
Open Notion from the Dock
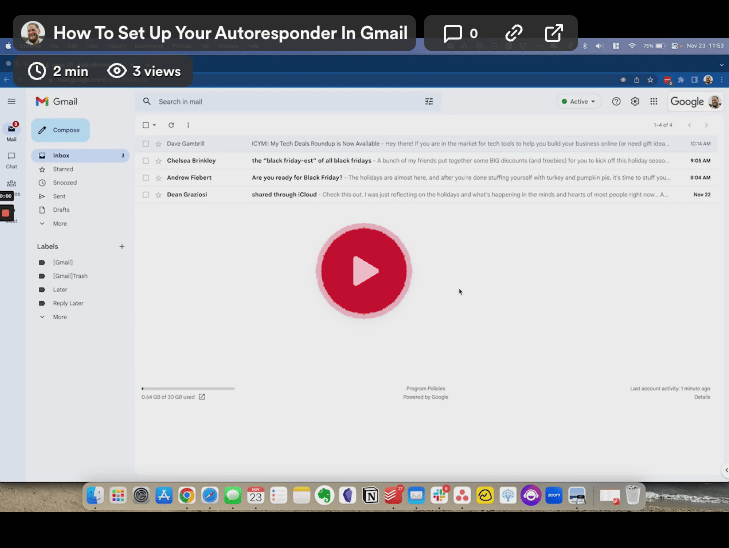pyautogui.click(x=370, y=495)
